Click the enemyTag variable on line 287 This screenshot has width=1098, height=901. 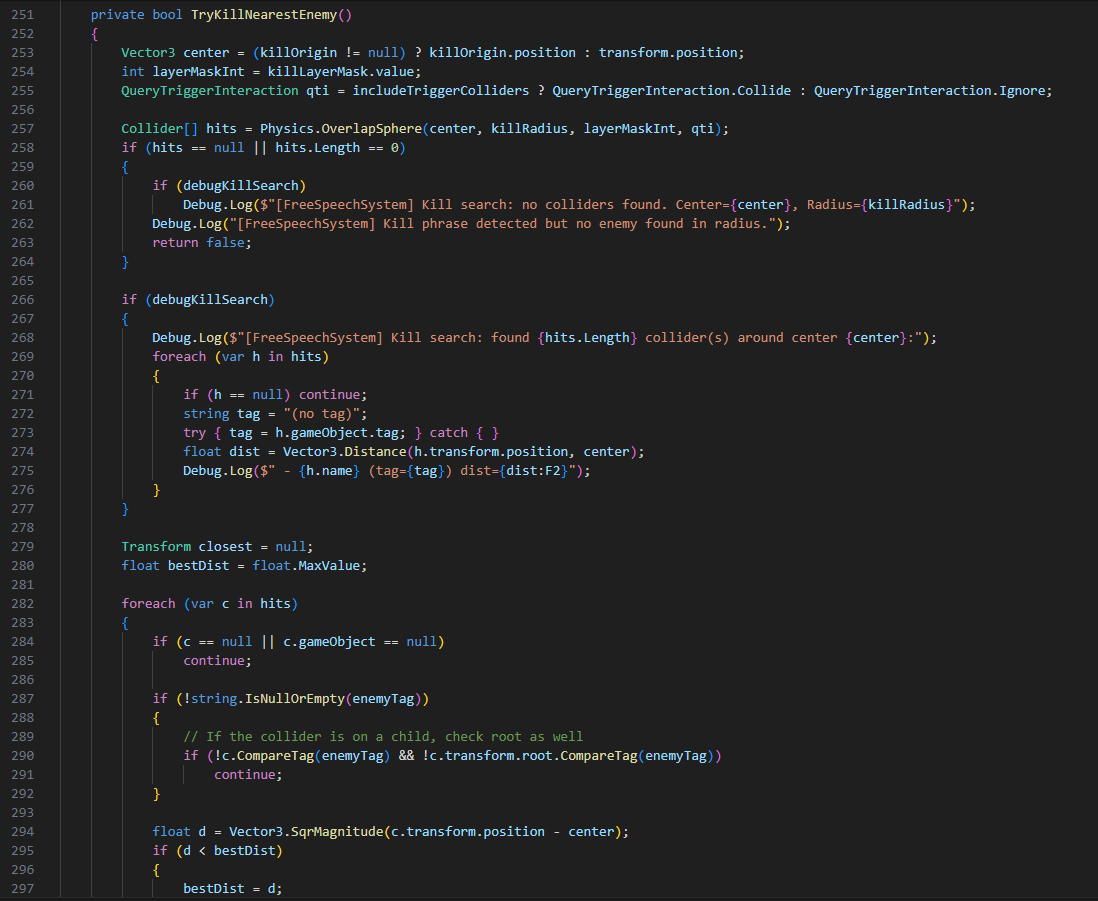click(x=384, y=698)
